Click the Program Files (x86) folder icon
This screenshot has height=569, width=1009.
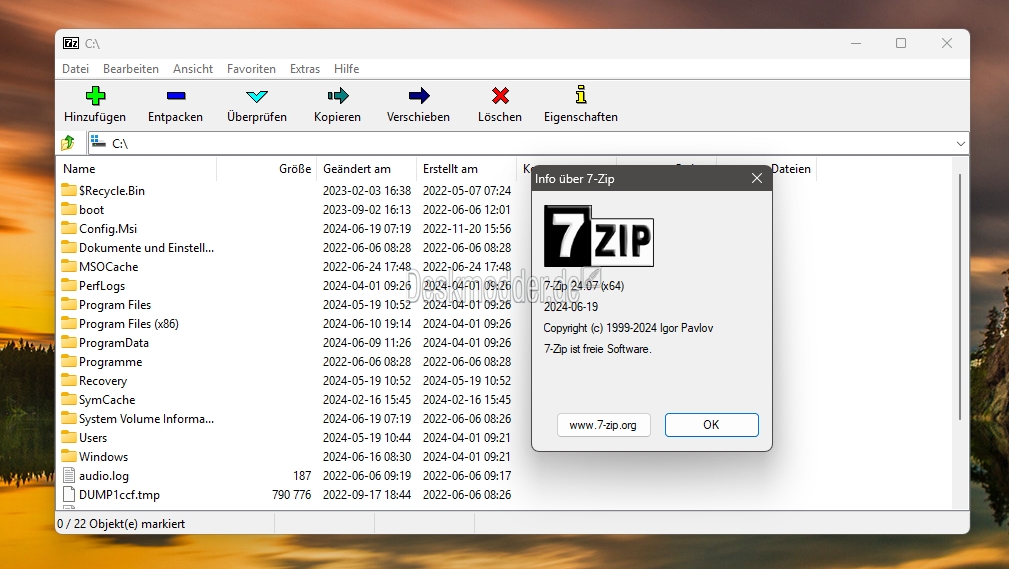pos(69,323)
